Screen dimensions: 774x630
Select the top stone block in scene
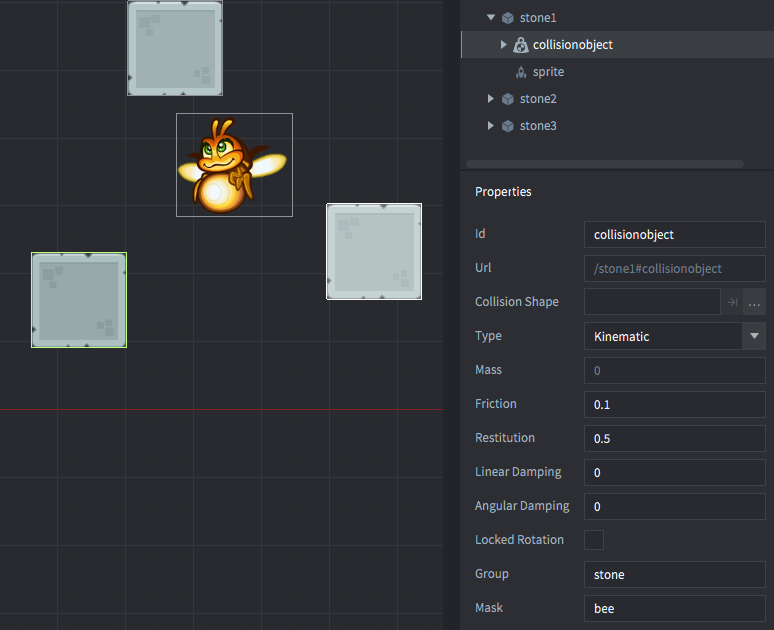(175, 48)
